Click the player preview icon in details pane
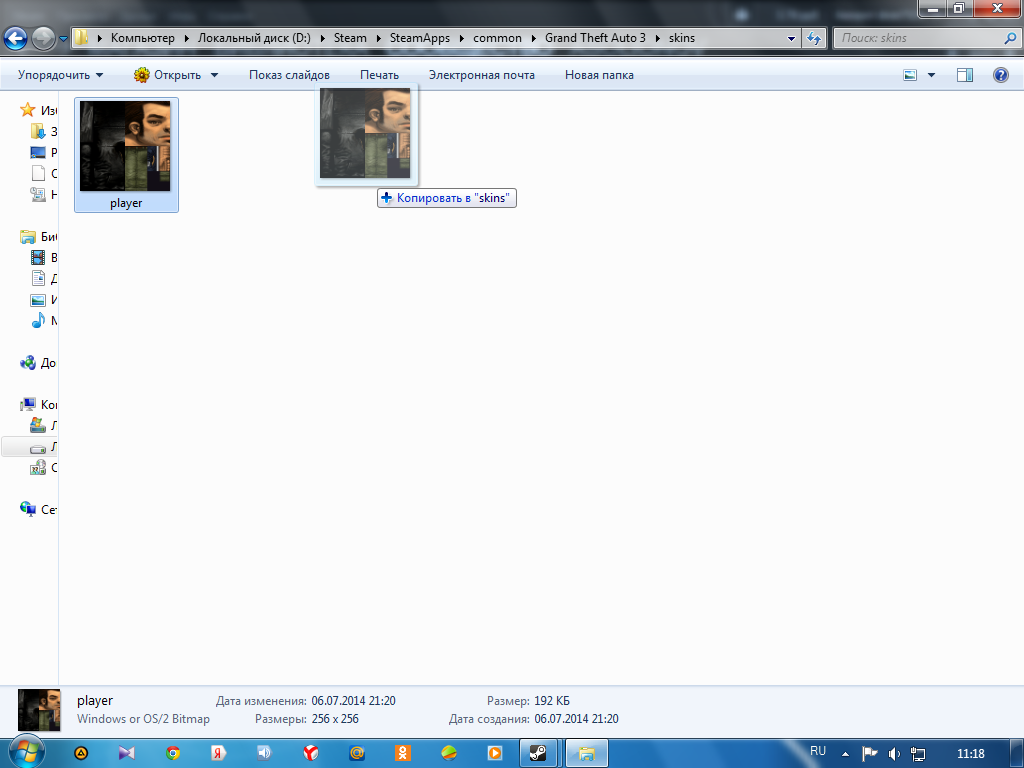The image size is (1024, 768). (x=39, y=710)
